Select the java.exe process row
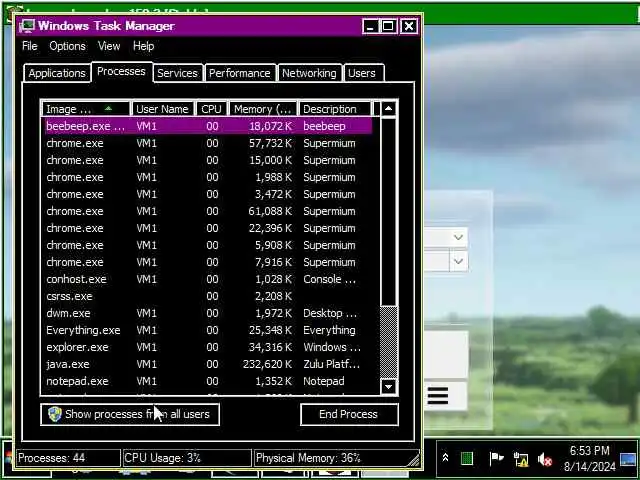 (208, 364)
